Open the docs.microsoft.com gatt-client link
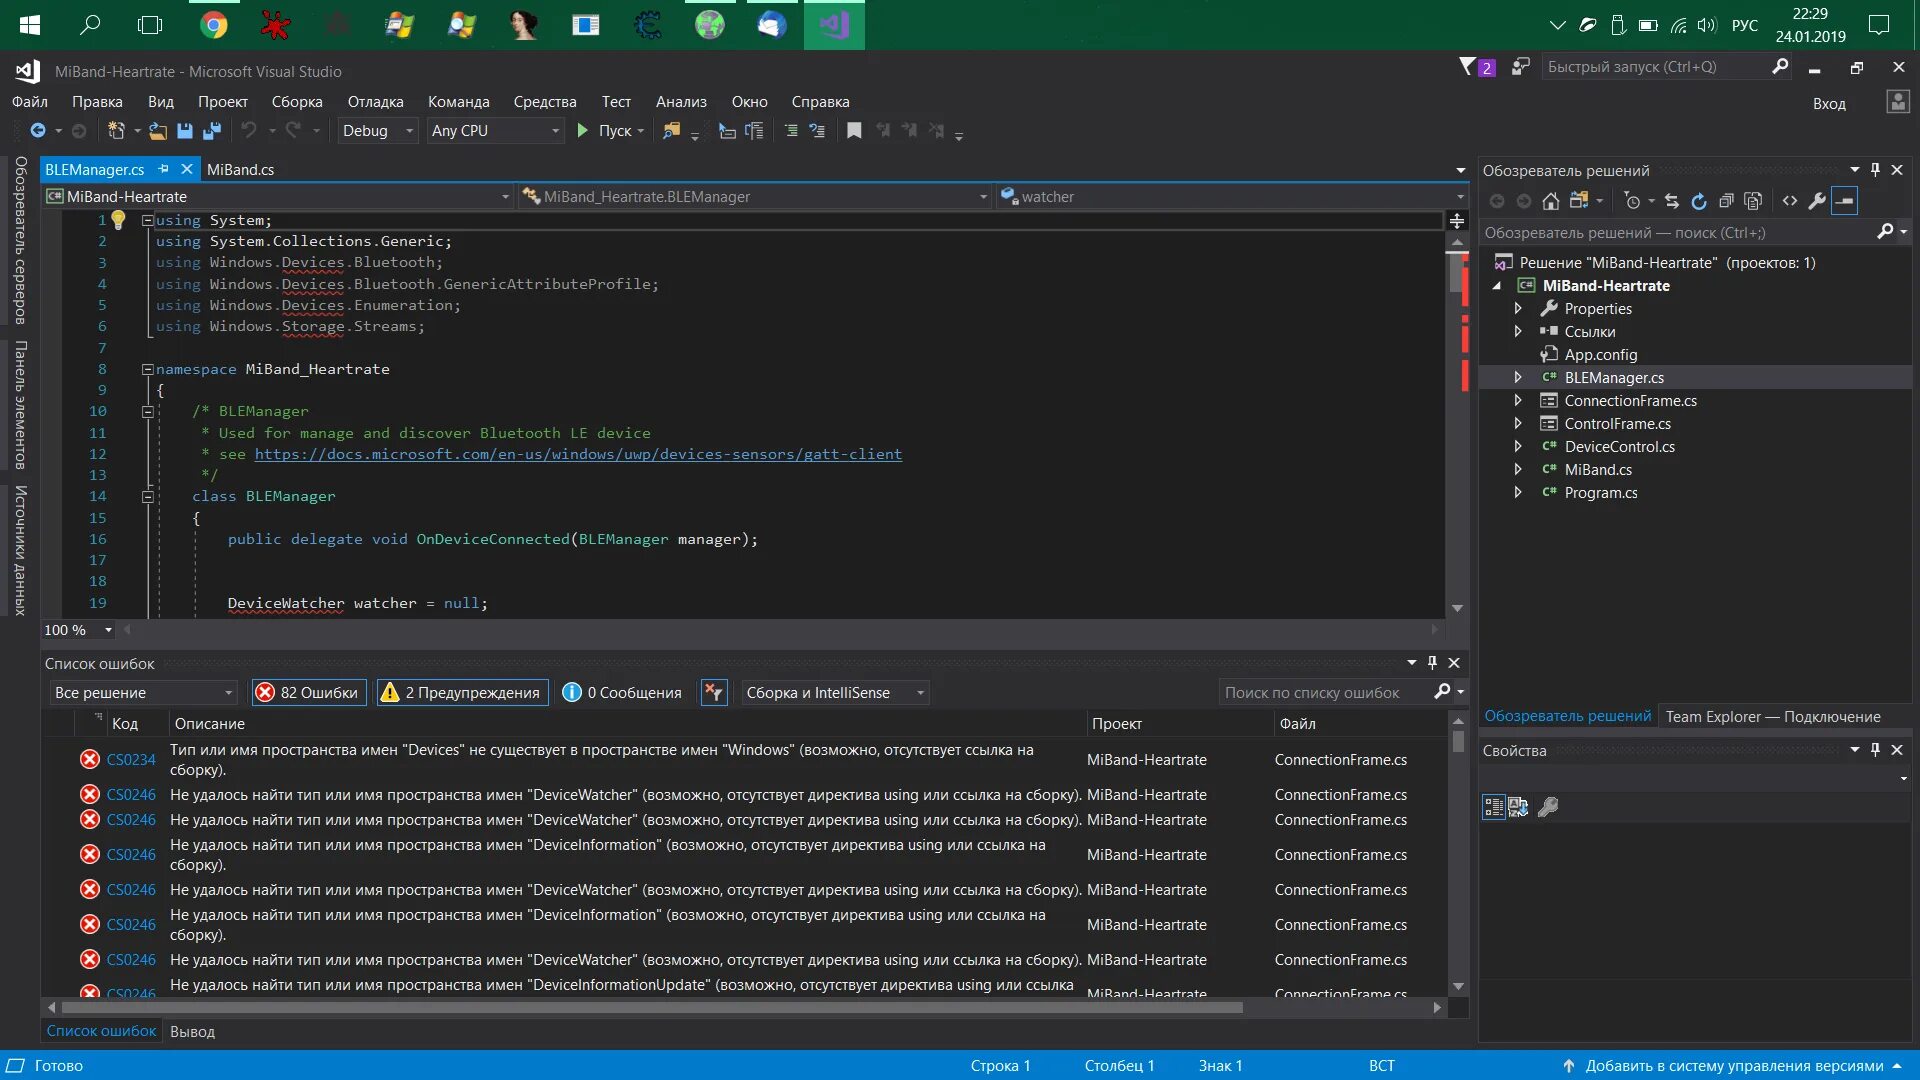This screenshot has width=1920, height=1080. coord(578,454)
